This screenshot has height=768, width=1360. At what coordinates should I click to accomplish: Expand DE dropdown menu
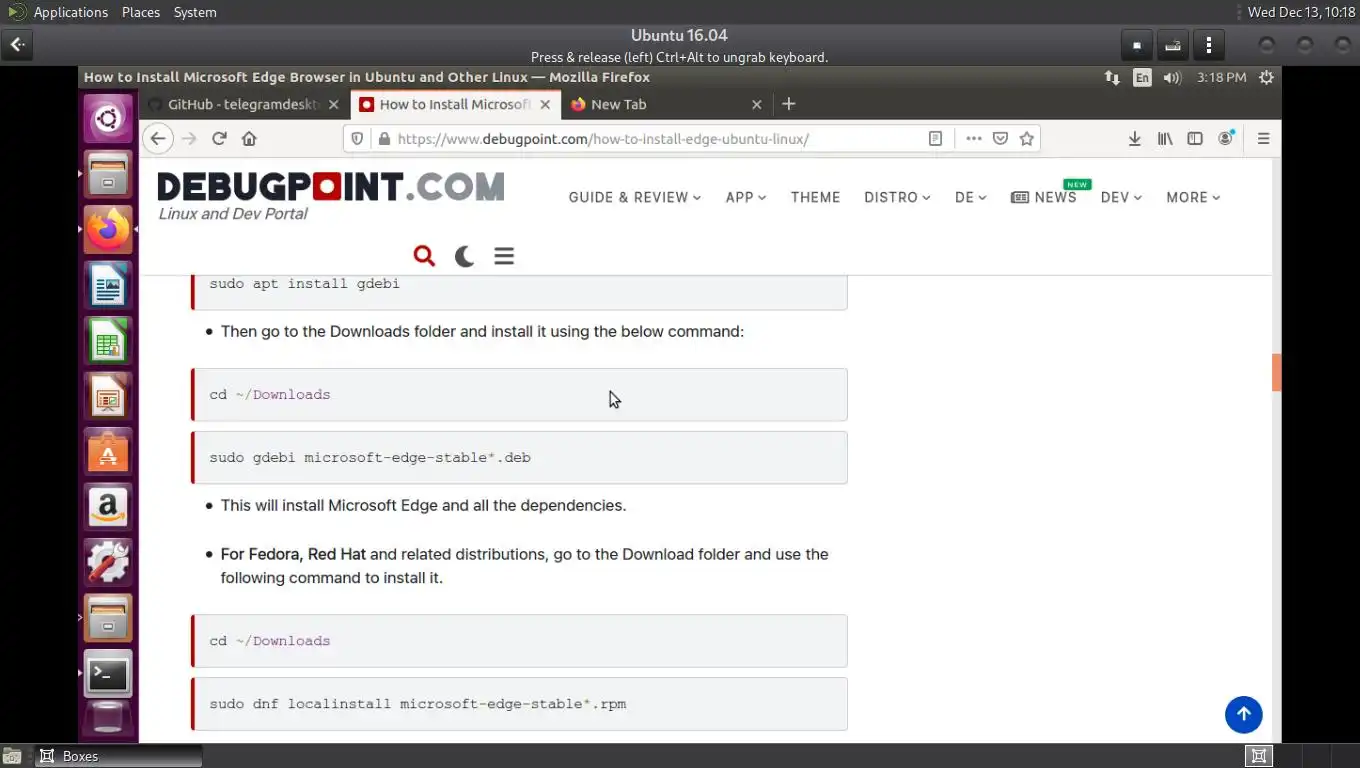[970, 197]
